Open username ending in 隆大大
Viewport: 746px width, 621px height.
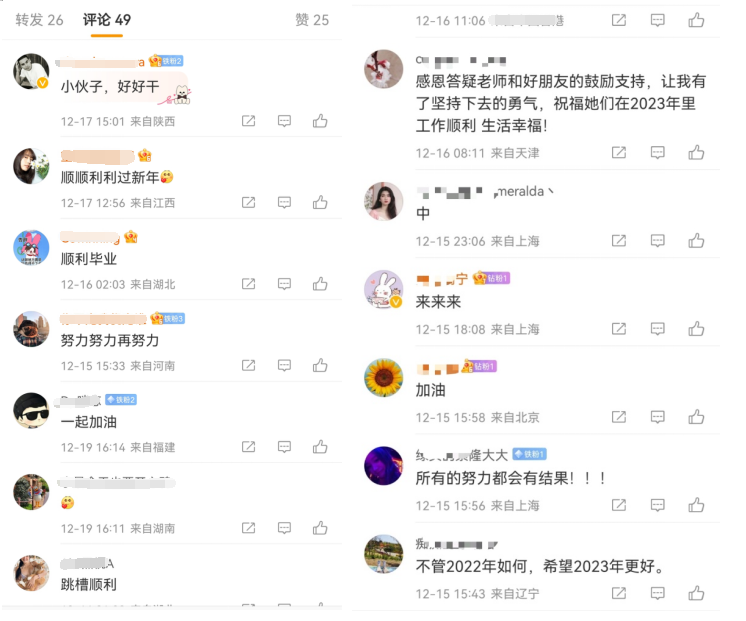coord(461,455)
